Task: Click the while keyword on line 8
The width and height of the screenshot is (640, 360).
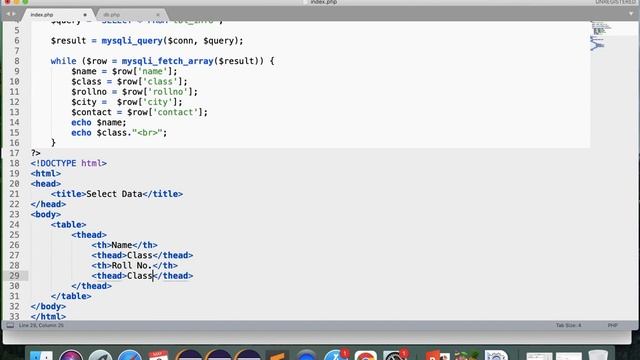Action: (63, 61)
